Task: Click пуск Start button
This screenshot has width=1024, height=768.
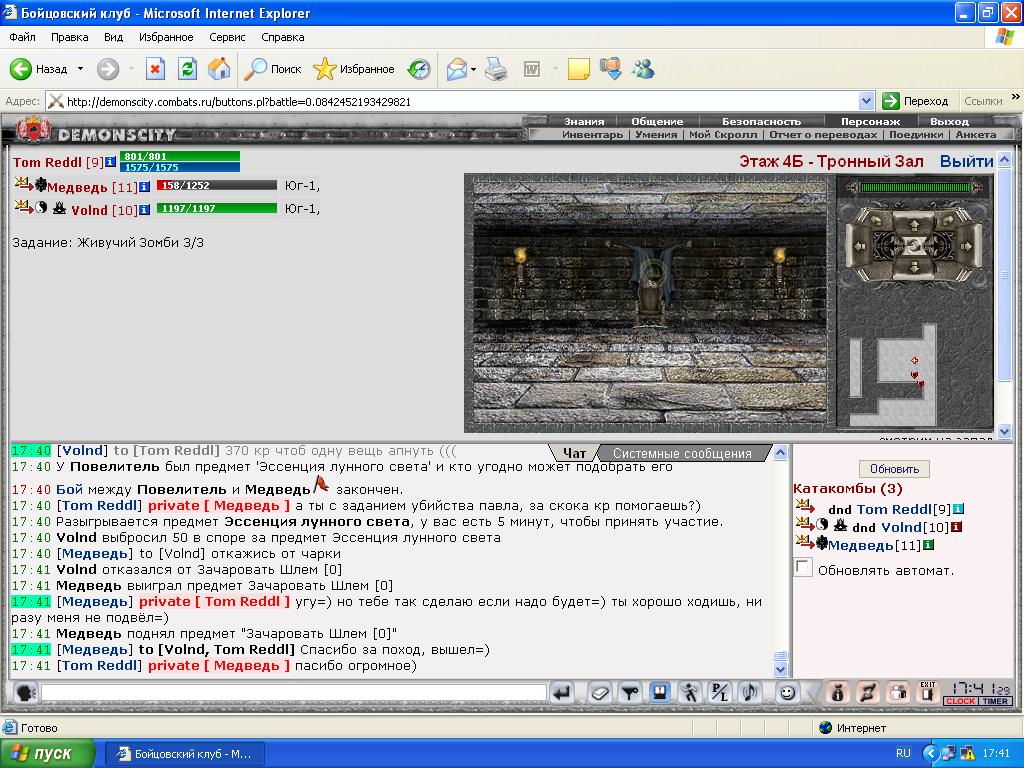Action: (x=46, y=754)
